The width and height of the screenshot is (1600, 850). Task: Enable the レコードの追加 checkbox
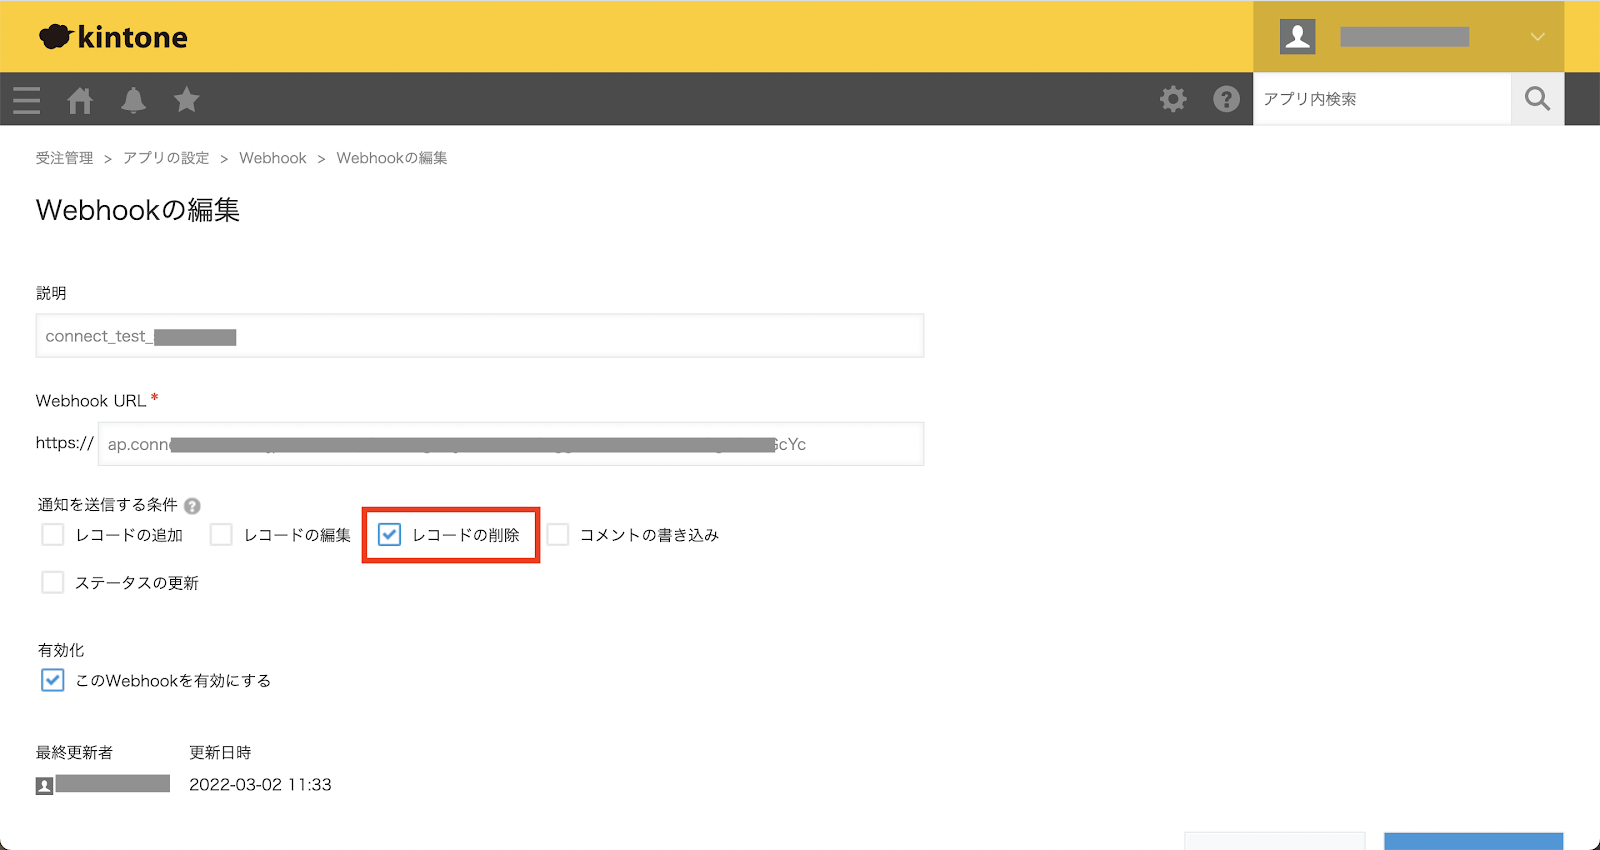[53, 535]
